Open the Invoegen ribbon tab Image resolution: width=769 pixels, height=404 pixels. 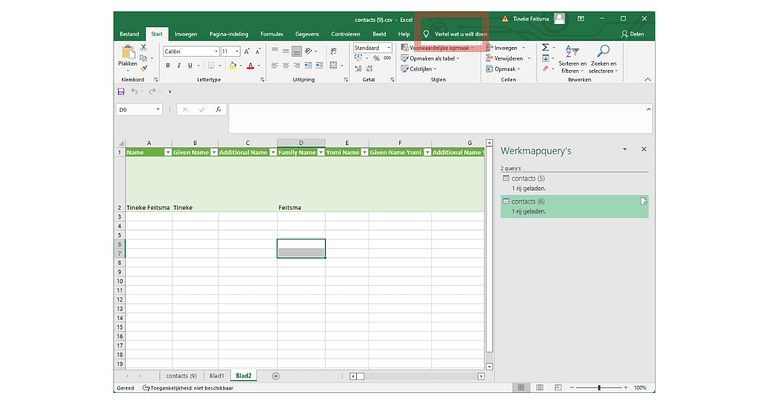click(186, 33)
